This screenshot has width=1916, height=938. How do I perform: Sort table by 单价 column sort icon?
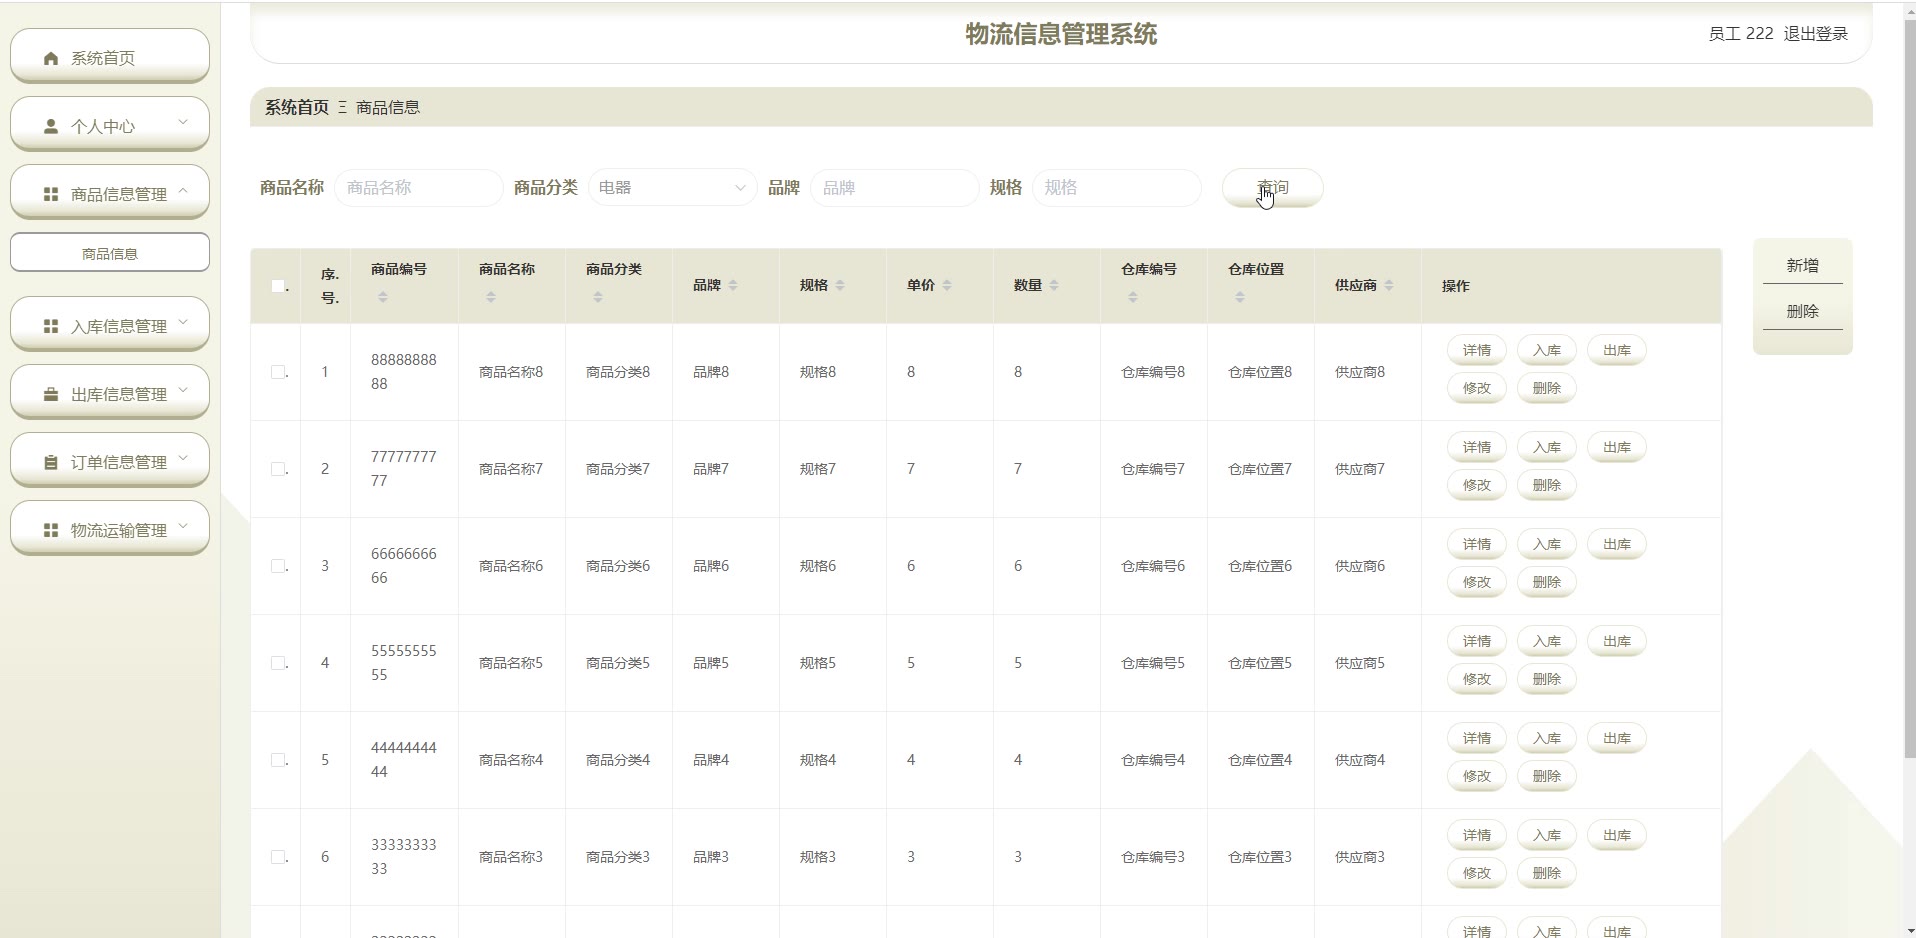(x=947, y=286)
